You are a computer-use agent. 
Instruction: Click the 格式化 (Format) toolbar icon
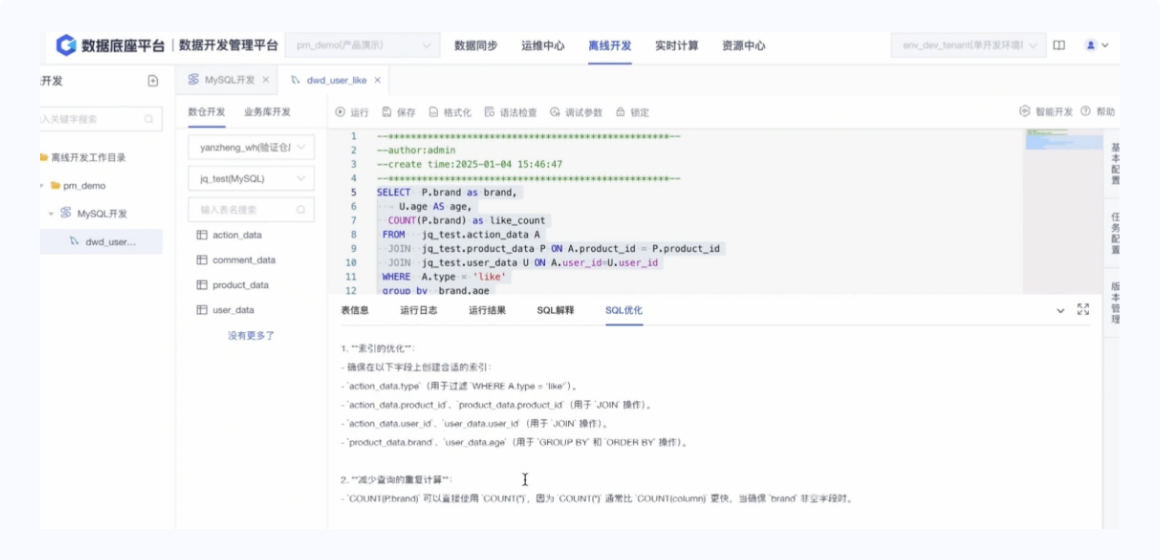coord(434,112)
